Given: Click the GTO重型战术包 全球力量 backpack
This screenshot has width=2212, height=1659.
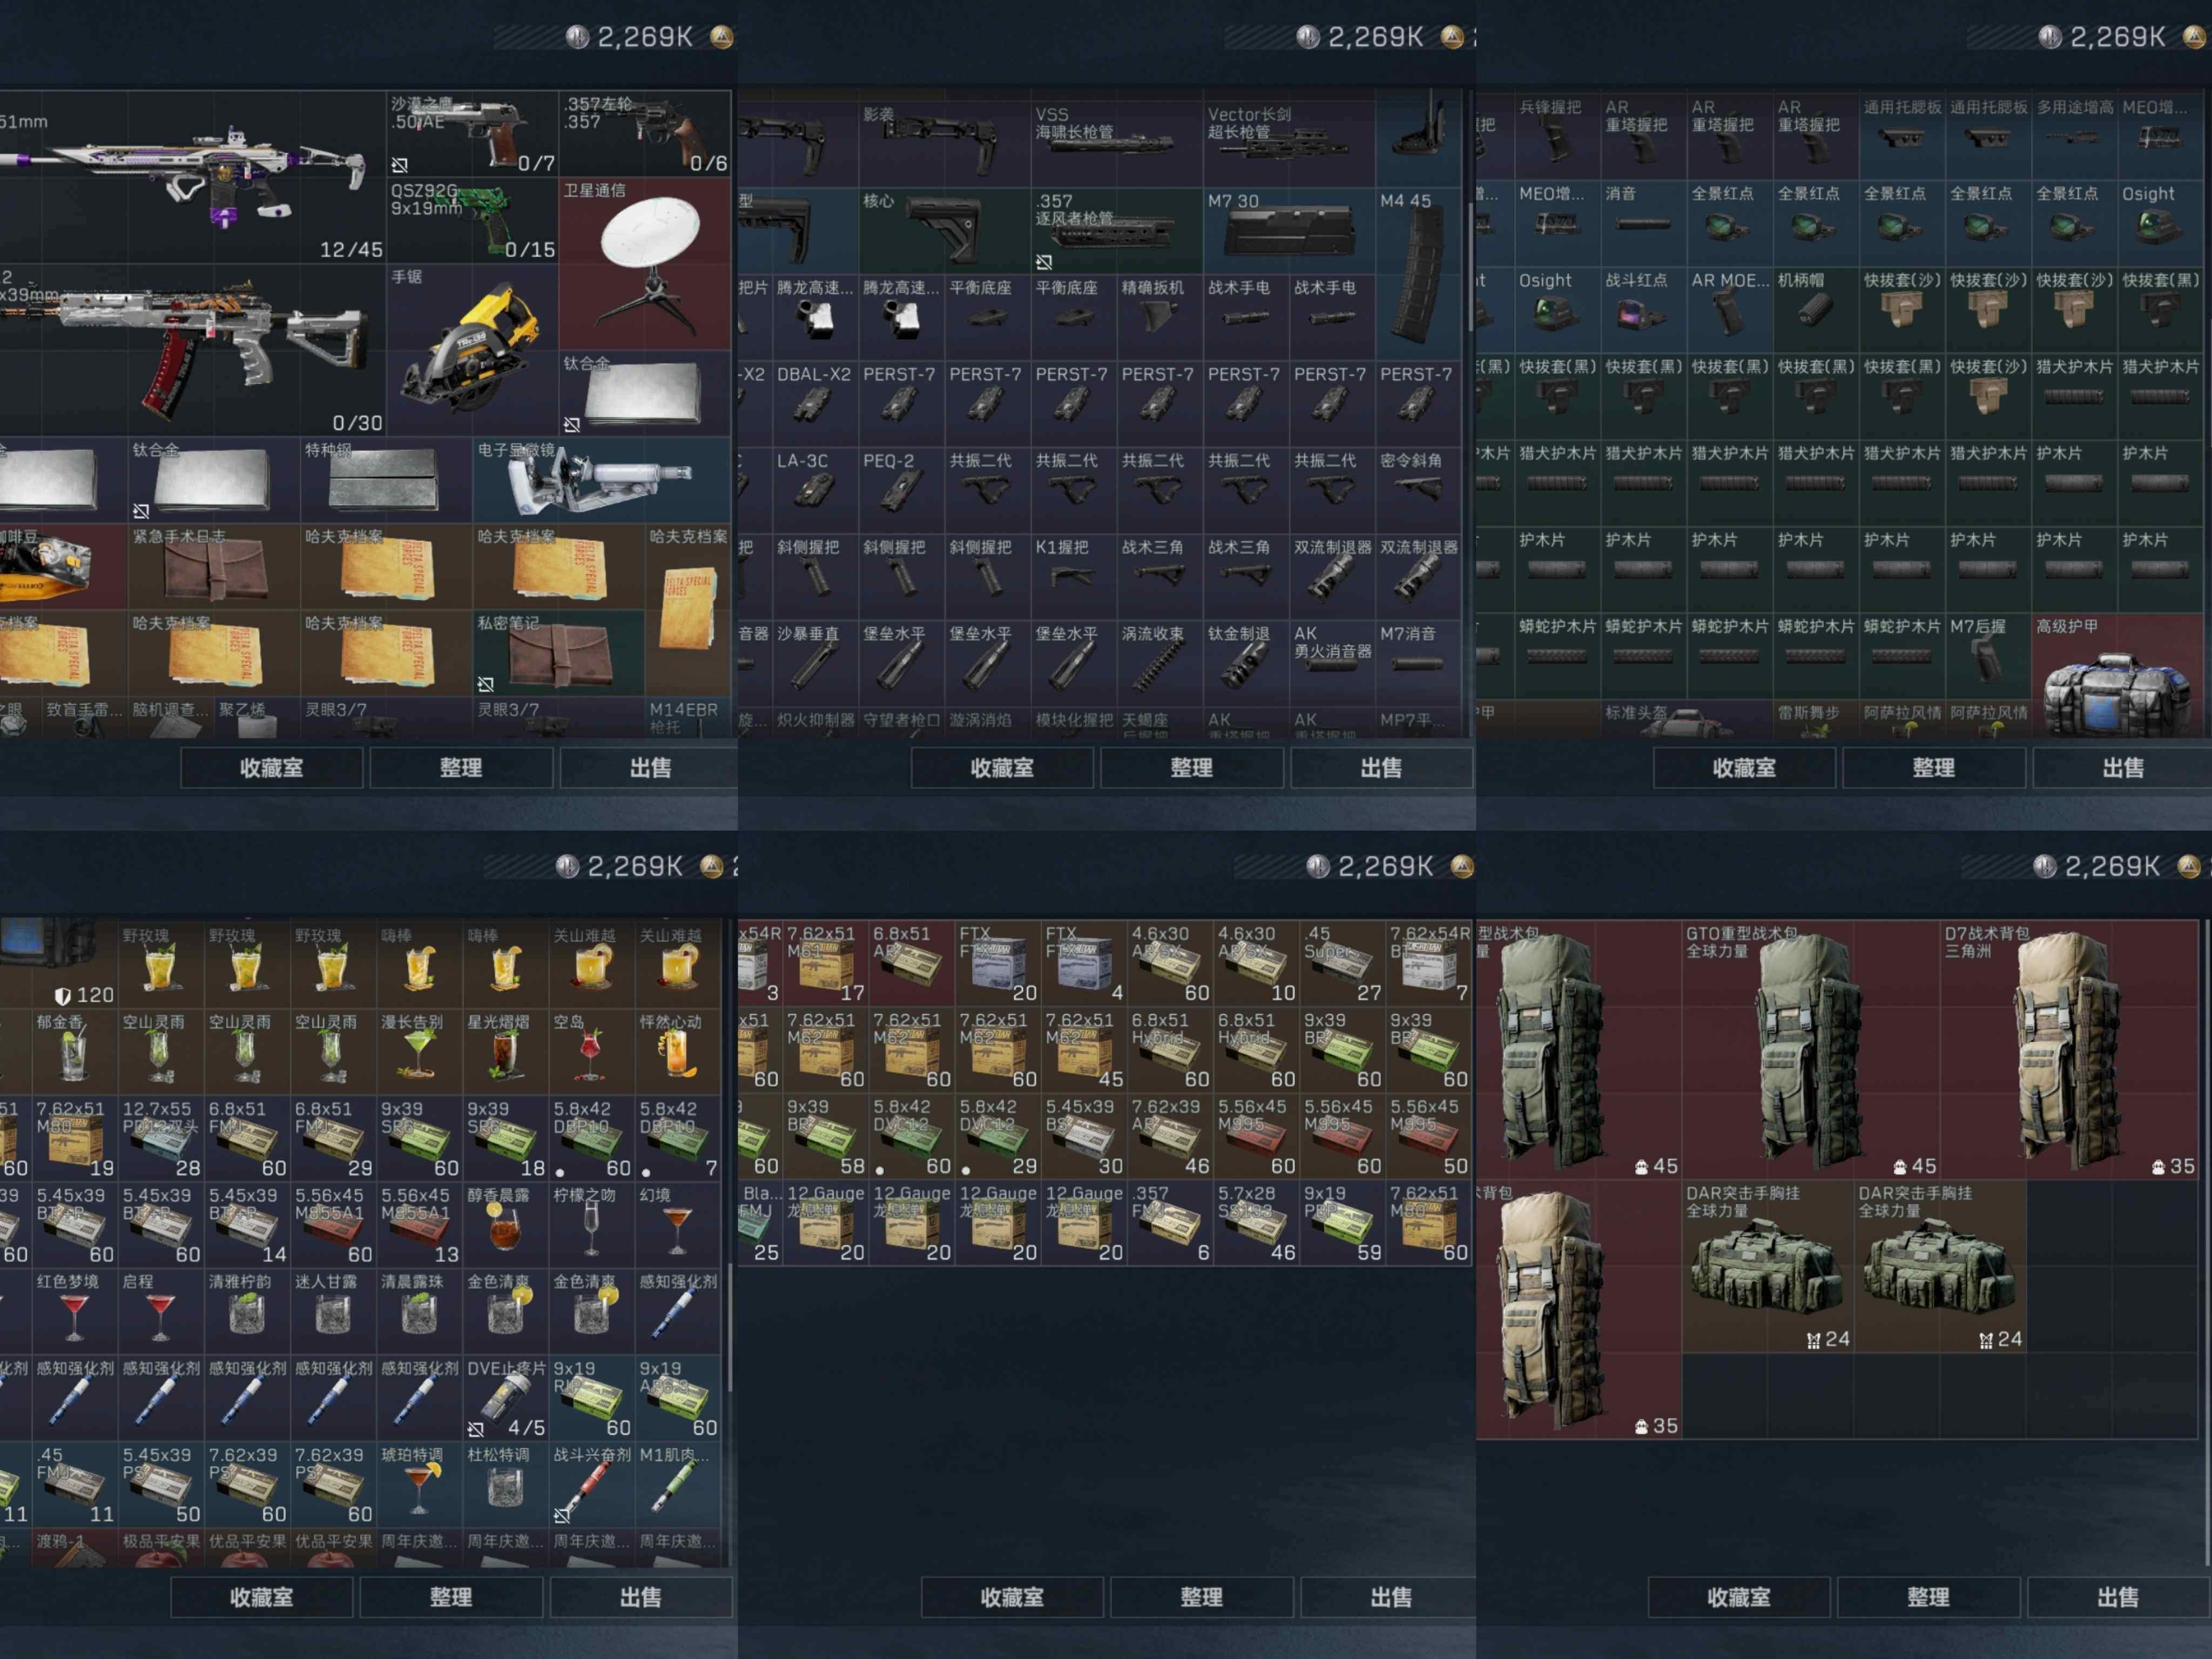Looking at the screenshot, I should coord(1810,1050).
